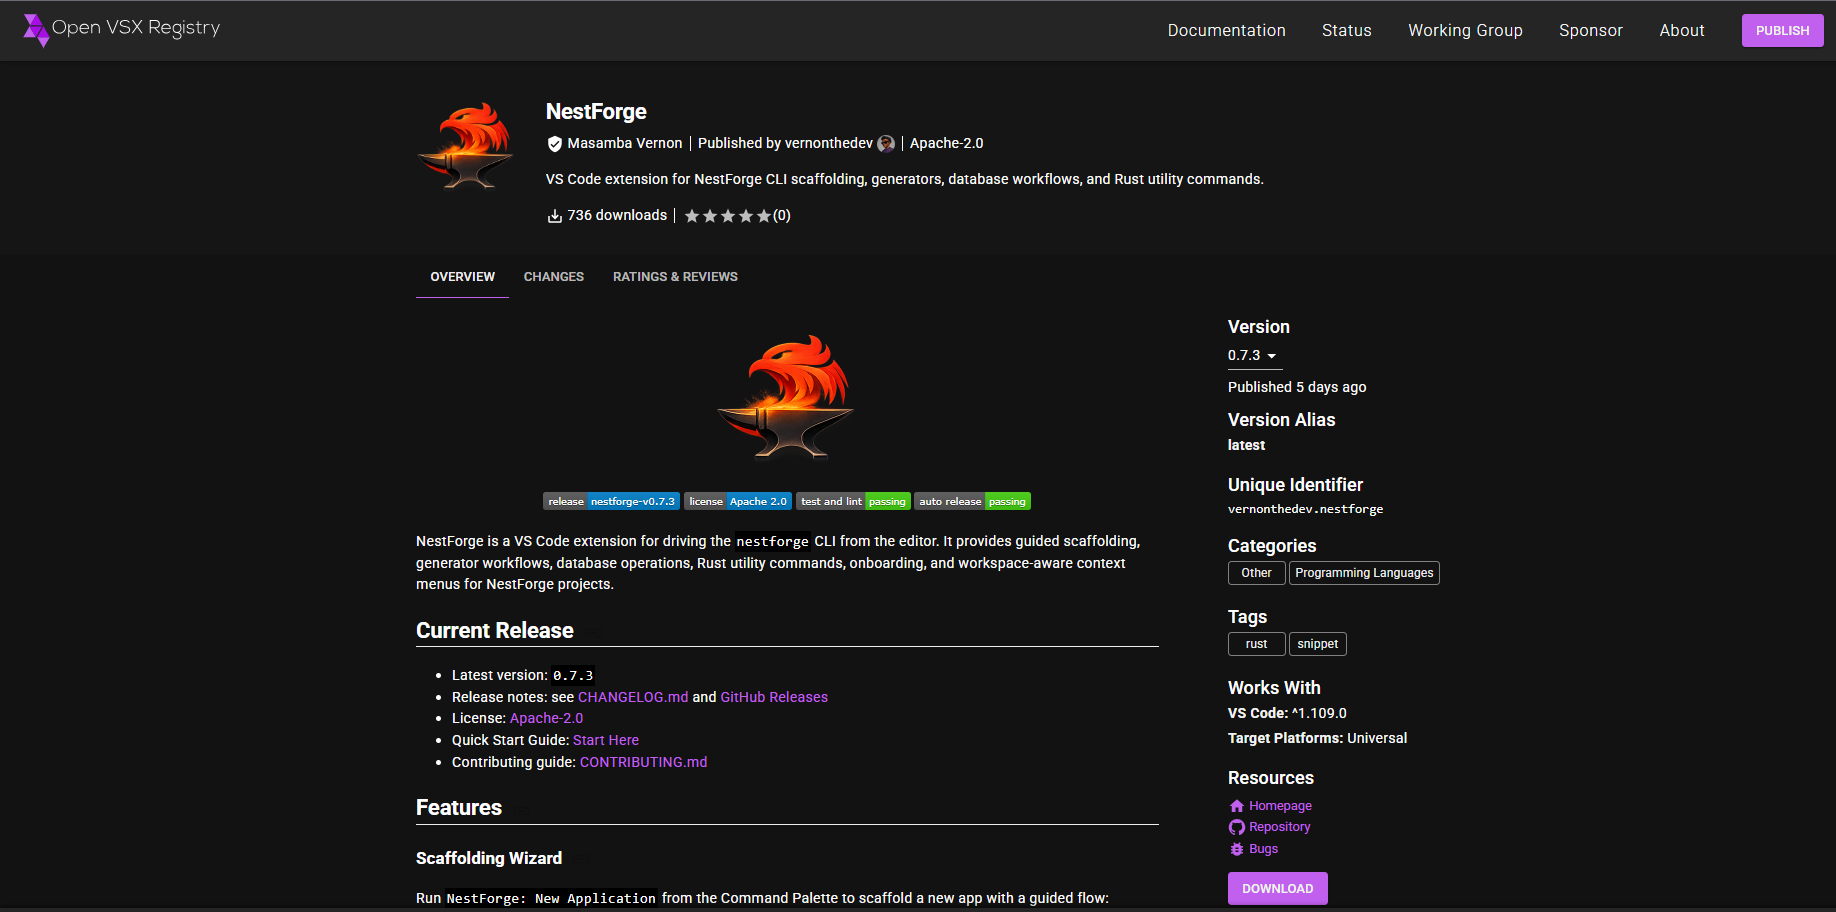Click the VS Code ^1.109.0 text
This screenshot has height=912, width=1836.
click(1287, 714)
